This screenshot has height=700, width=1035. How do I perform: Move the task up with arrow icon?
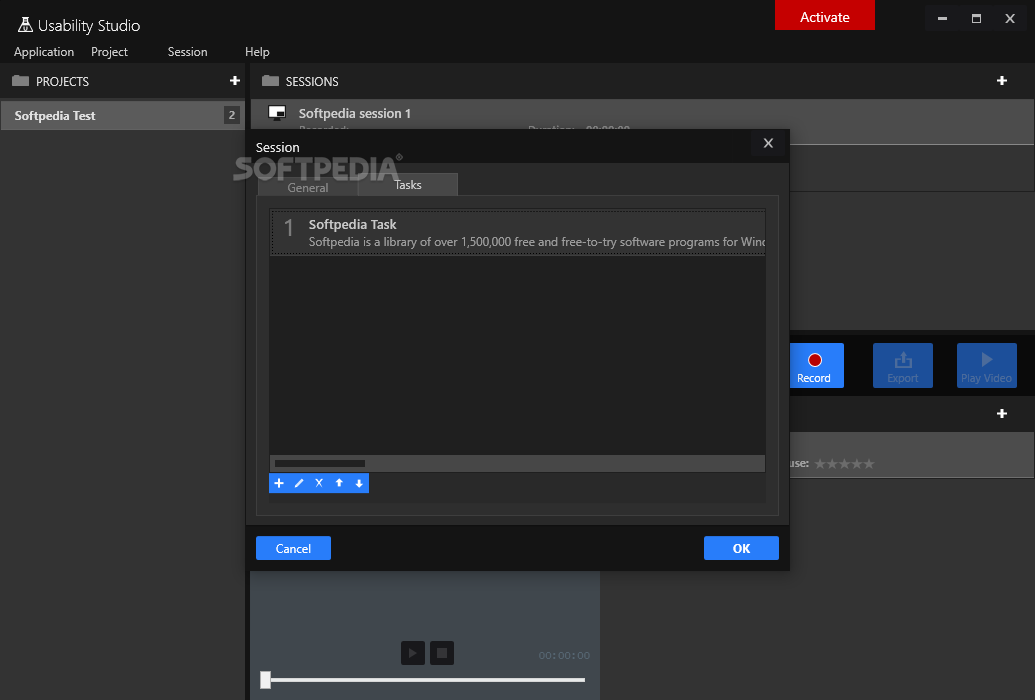[x=339, y=483]
